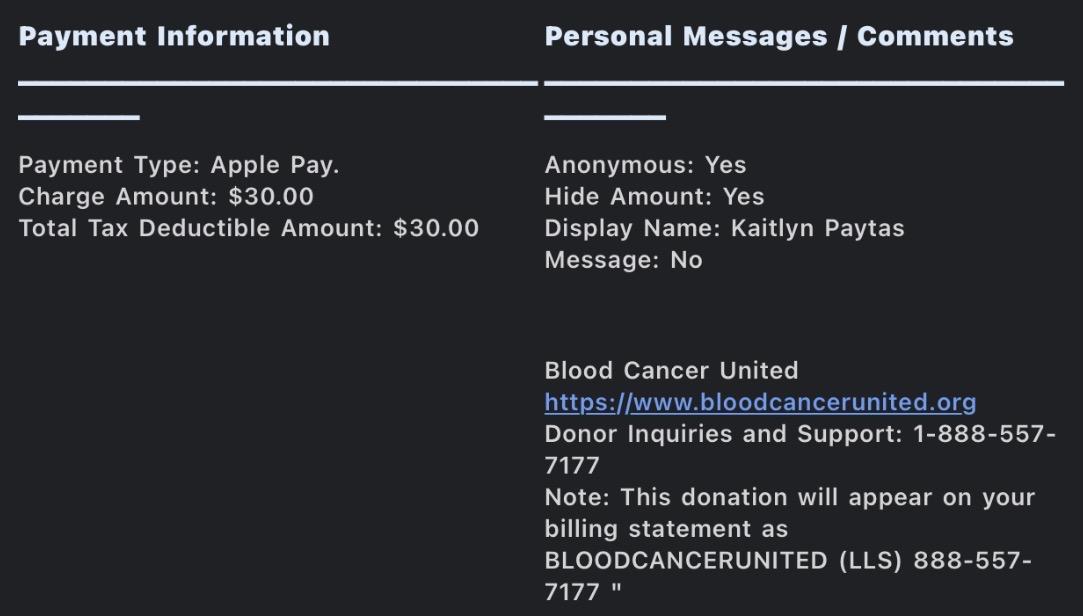
Task: Click the trailing 7177 digits at bottom
Action: [571, 593]
